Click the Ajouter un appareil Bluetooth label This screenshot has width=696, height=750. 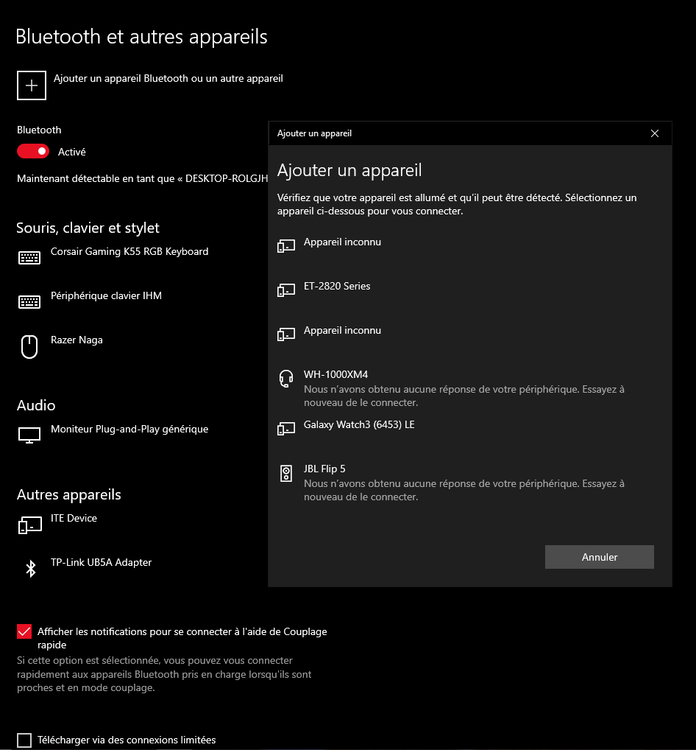tap(168, 78)
